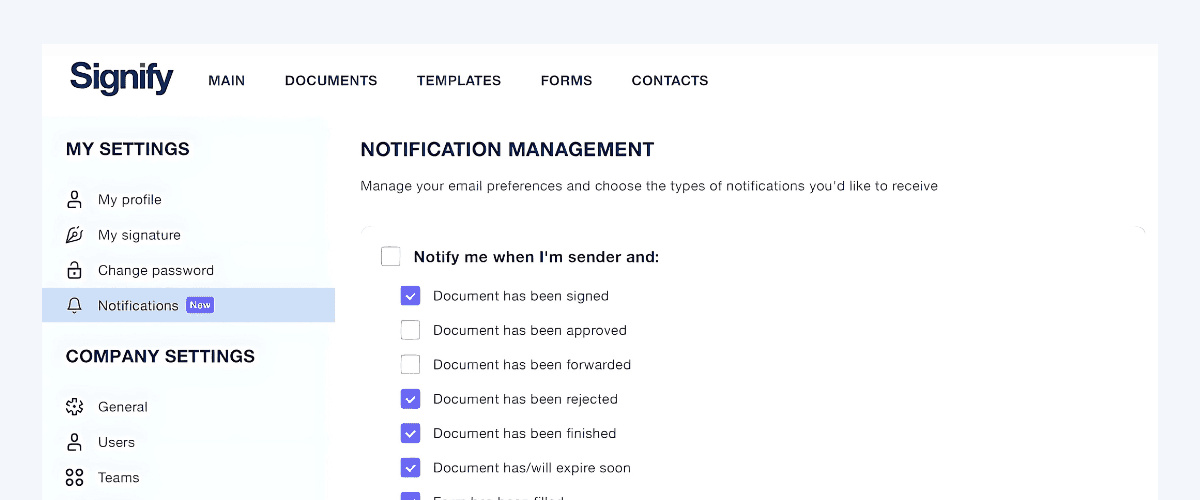
Task: Click the Teams grid icon
Action: click(74, 477)
